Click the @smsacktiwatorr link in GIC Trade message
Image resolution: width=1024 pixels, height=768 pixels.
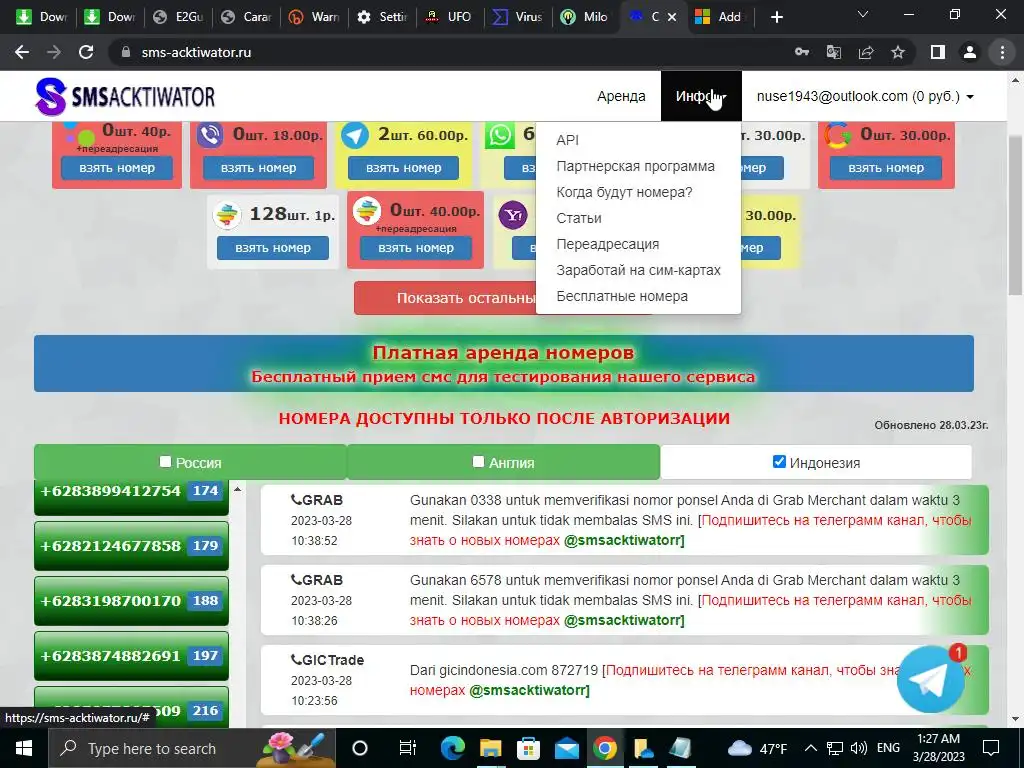click(x=529, y=690)
